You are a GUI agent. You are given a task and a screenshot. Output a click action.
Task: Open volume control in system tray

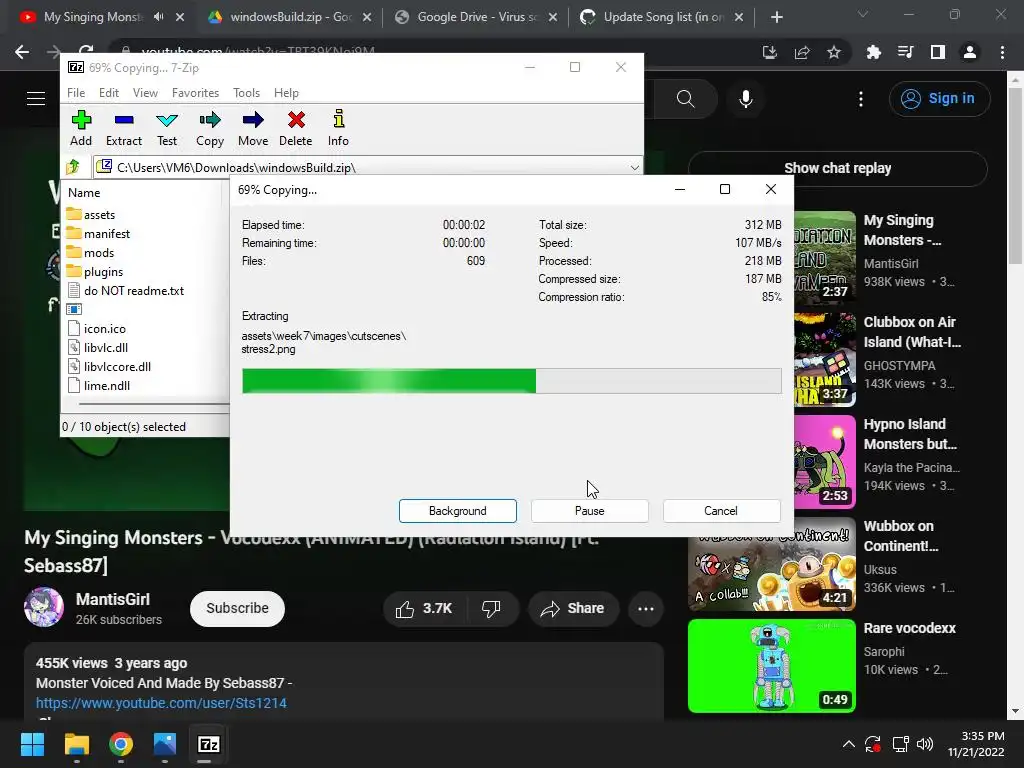tap(925, 744)
